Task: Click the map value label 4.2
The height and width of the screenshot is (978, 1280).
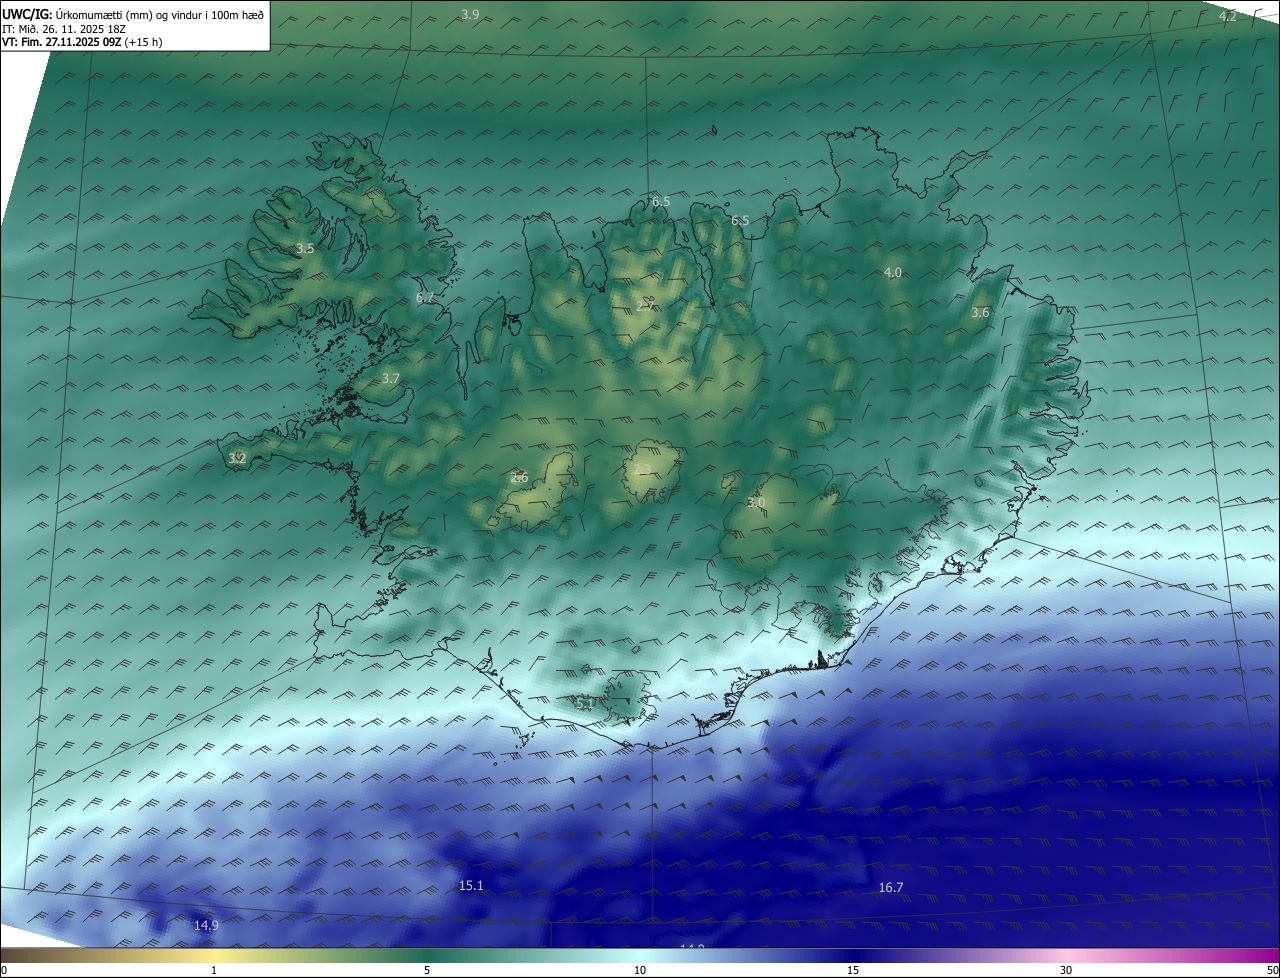Action: [x=1228, y=17]
